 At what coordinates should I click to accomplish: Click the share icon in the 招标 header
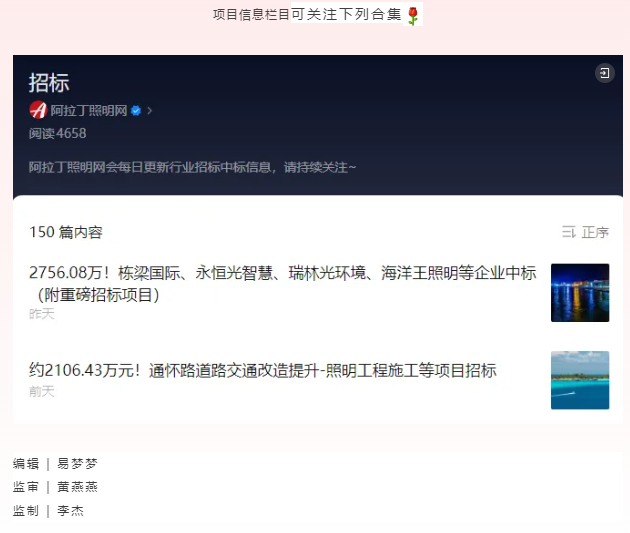[603, 73]
